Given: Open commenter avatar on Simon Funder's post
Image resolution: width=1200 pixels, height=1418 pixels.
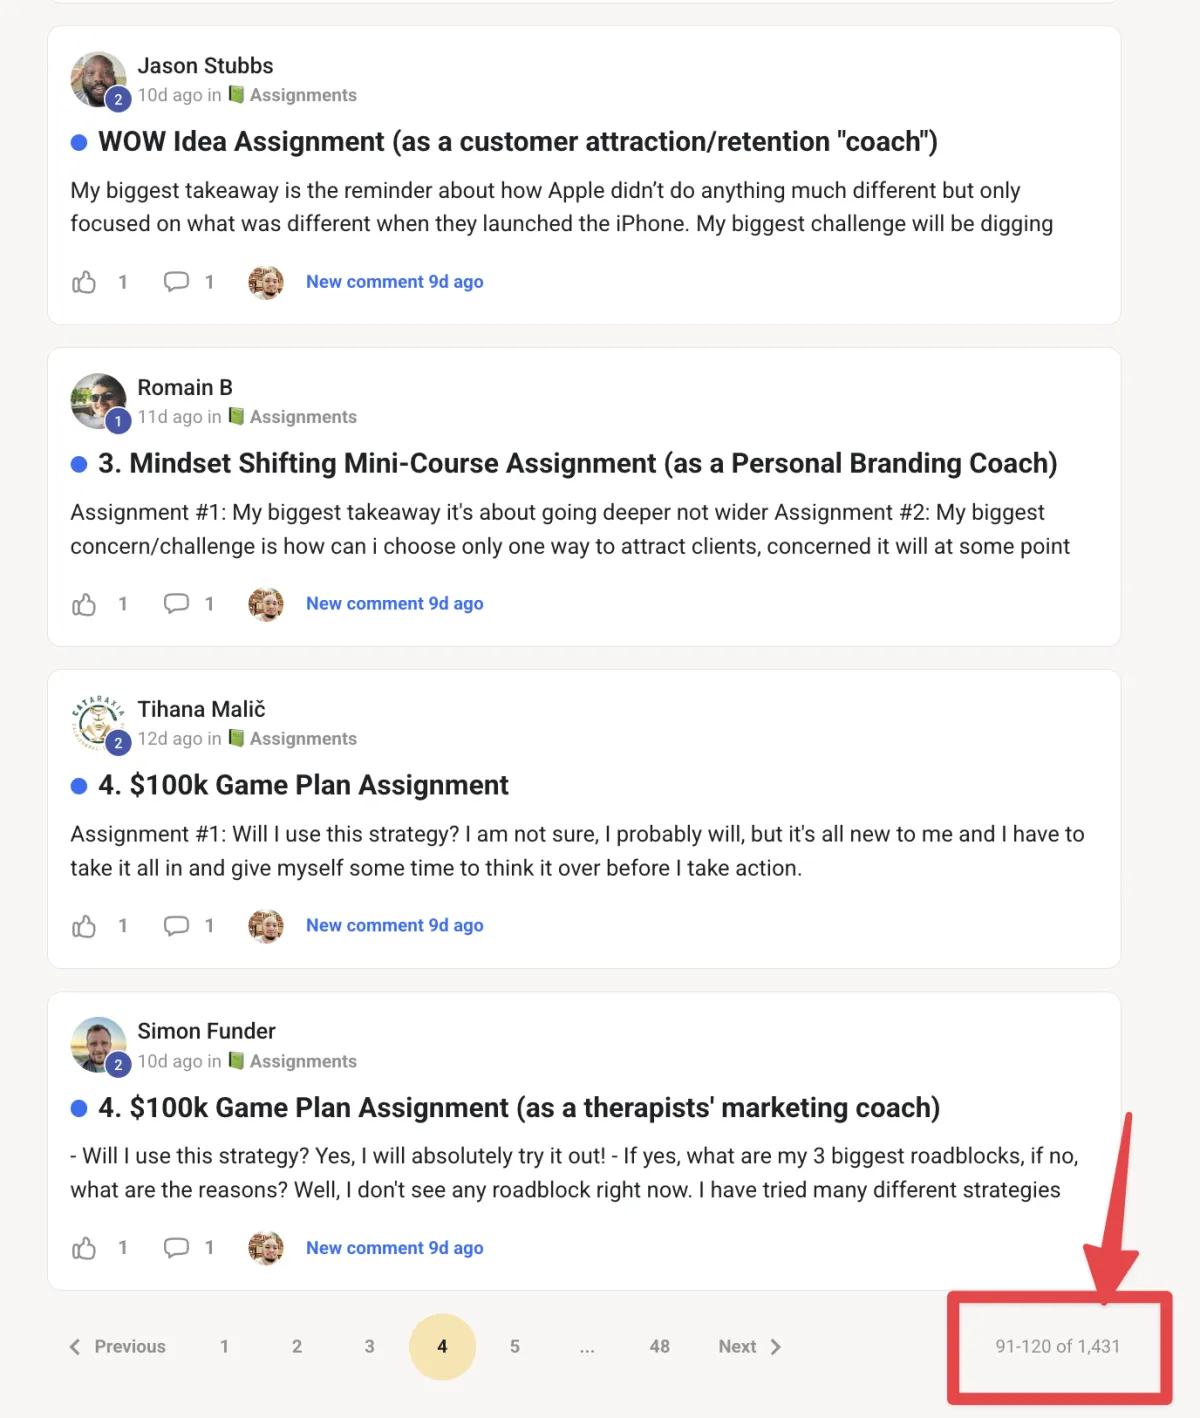Looking at the screenshot, I should click(x=266, y=1248).
